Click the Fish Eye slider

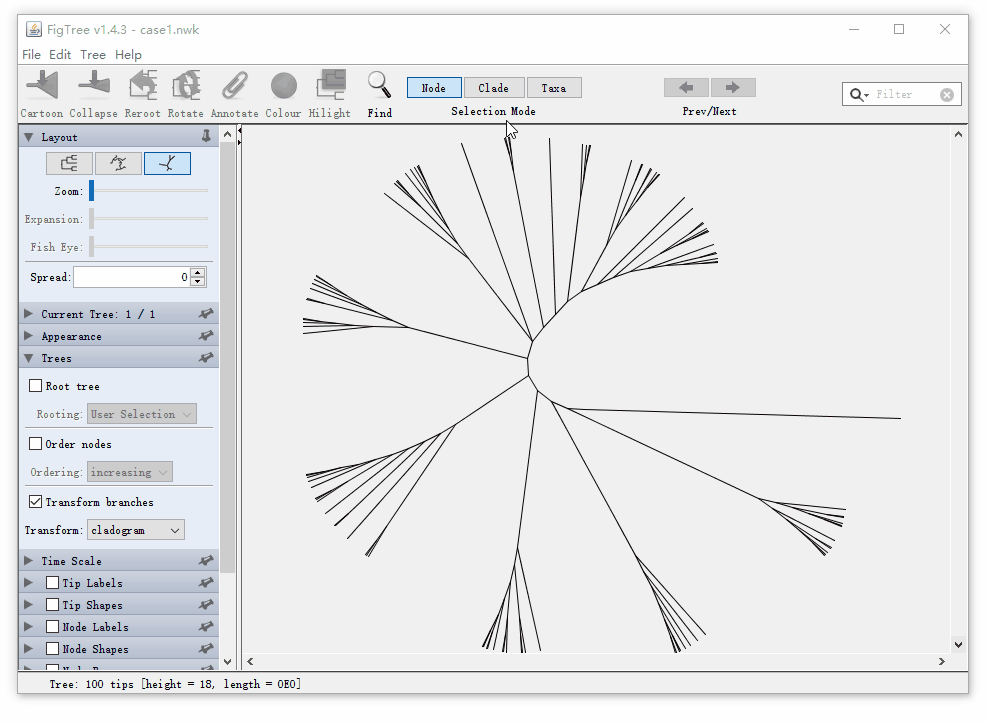tap(149, 246)
